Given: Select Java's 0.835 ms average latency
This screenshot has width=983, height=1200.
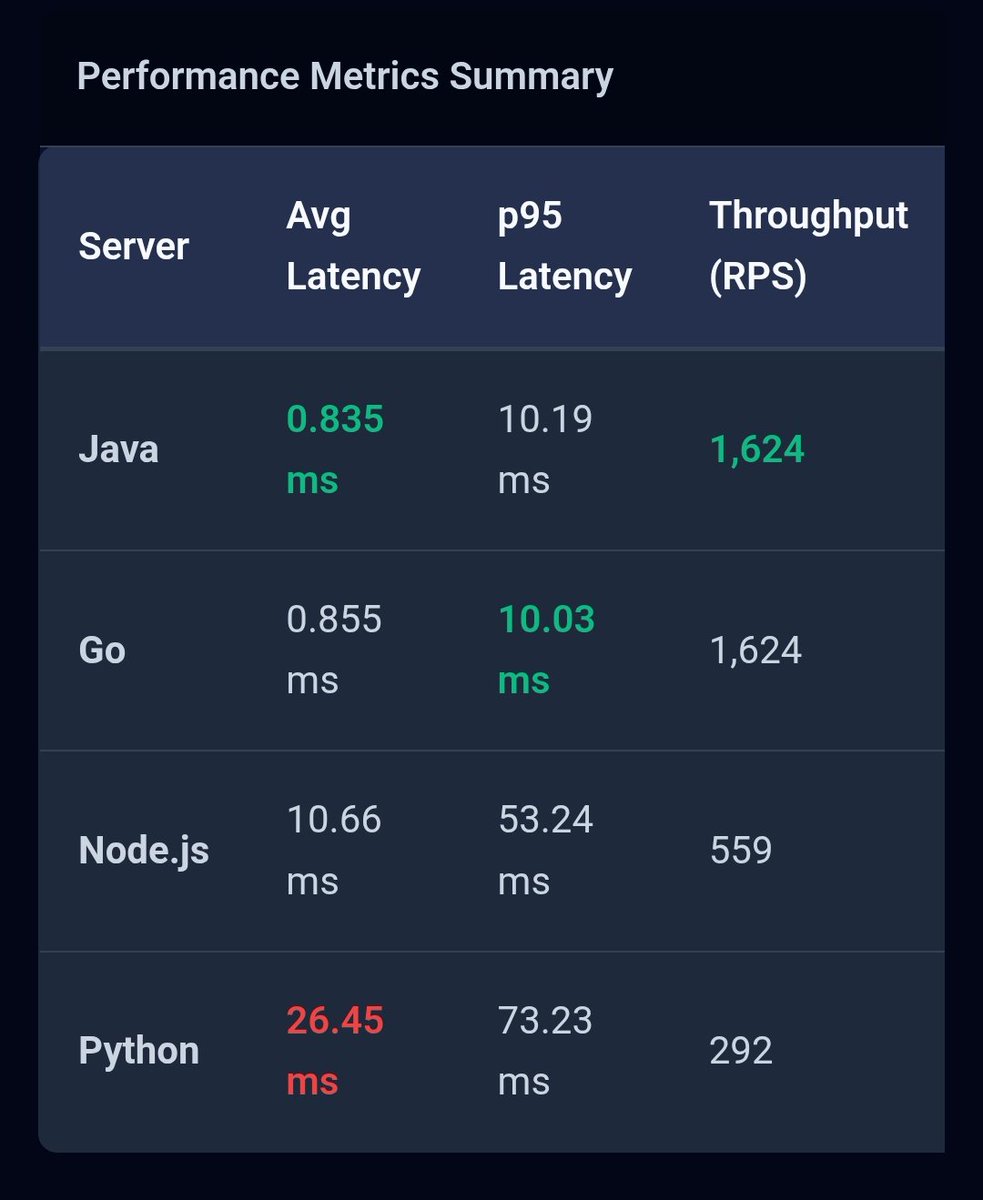Looking at the screenshot, I should [x=335, y=449].
